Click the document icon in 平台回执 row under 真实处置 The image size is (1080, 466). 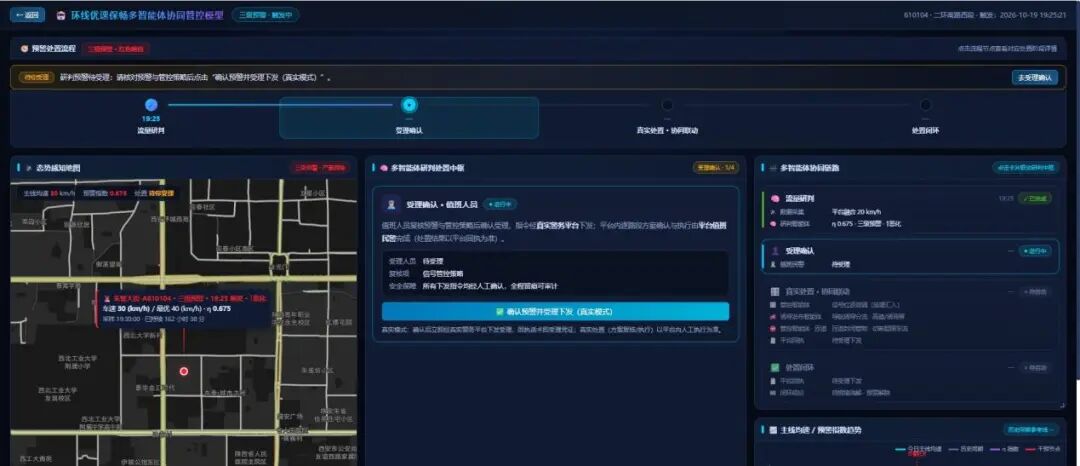(x=773, y=339)
